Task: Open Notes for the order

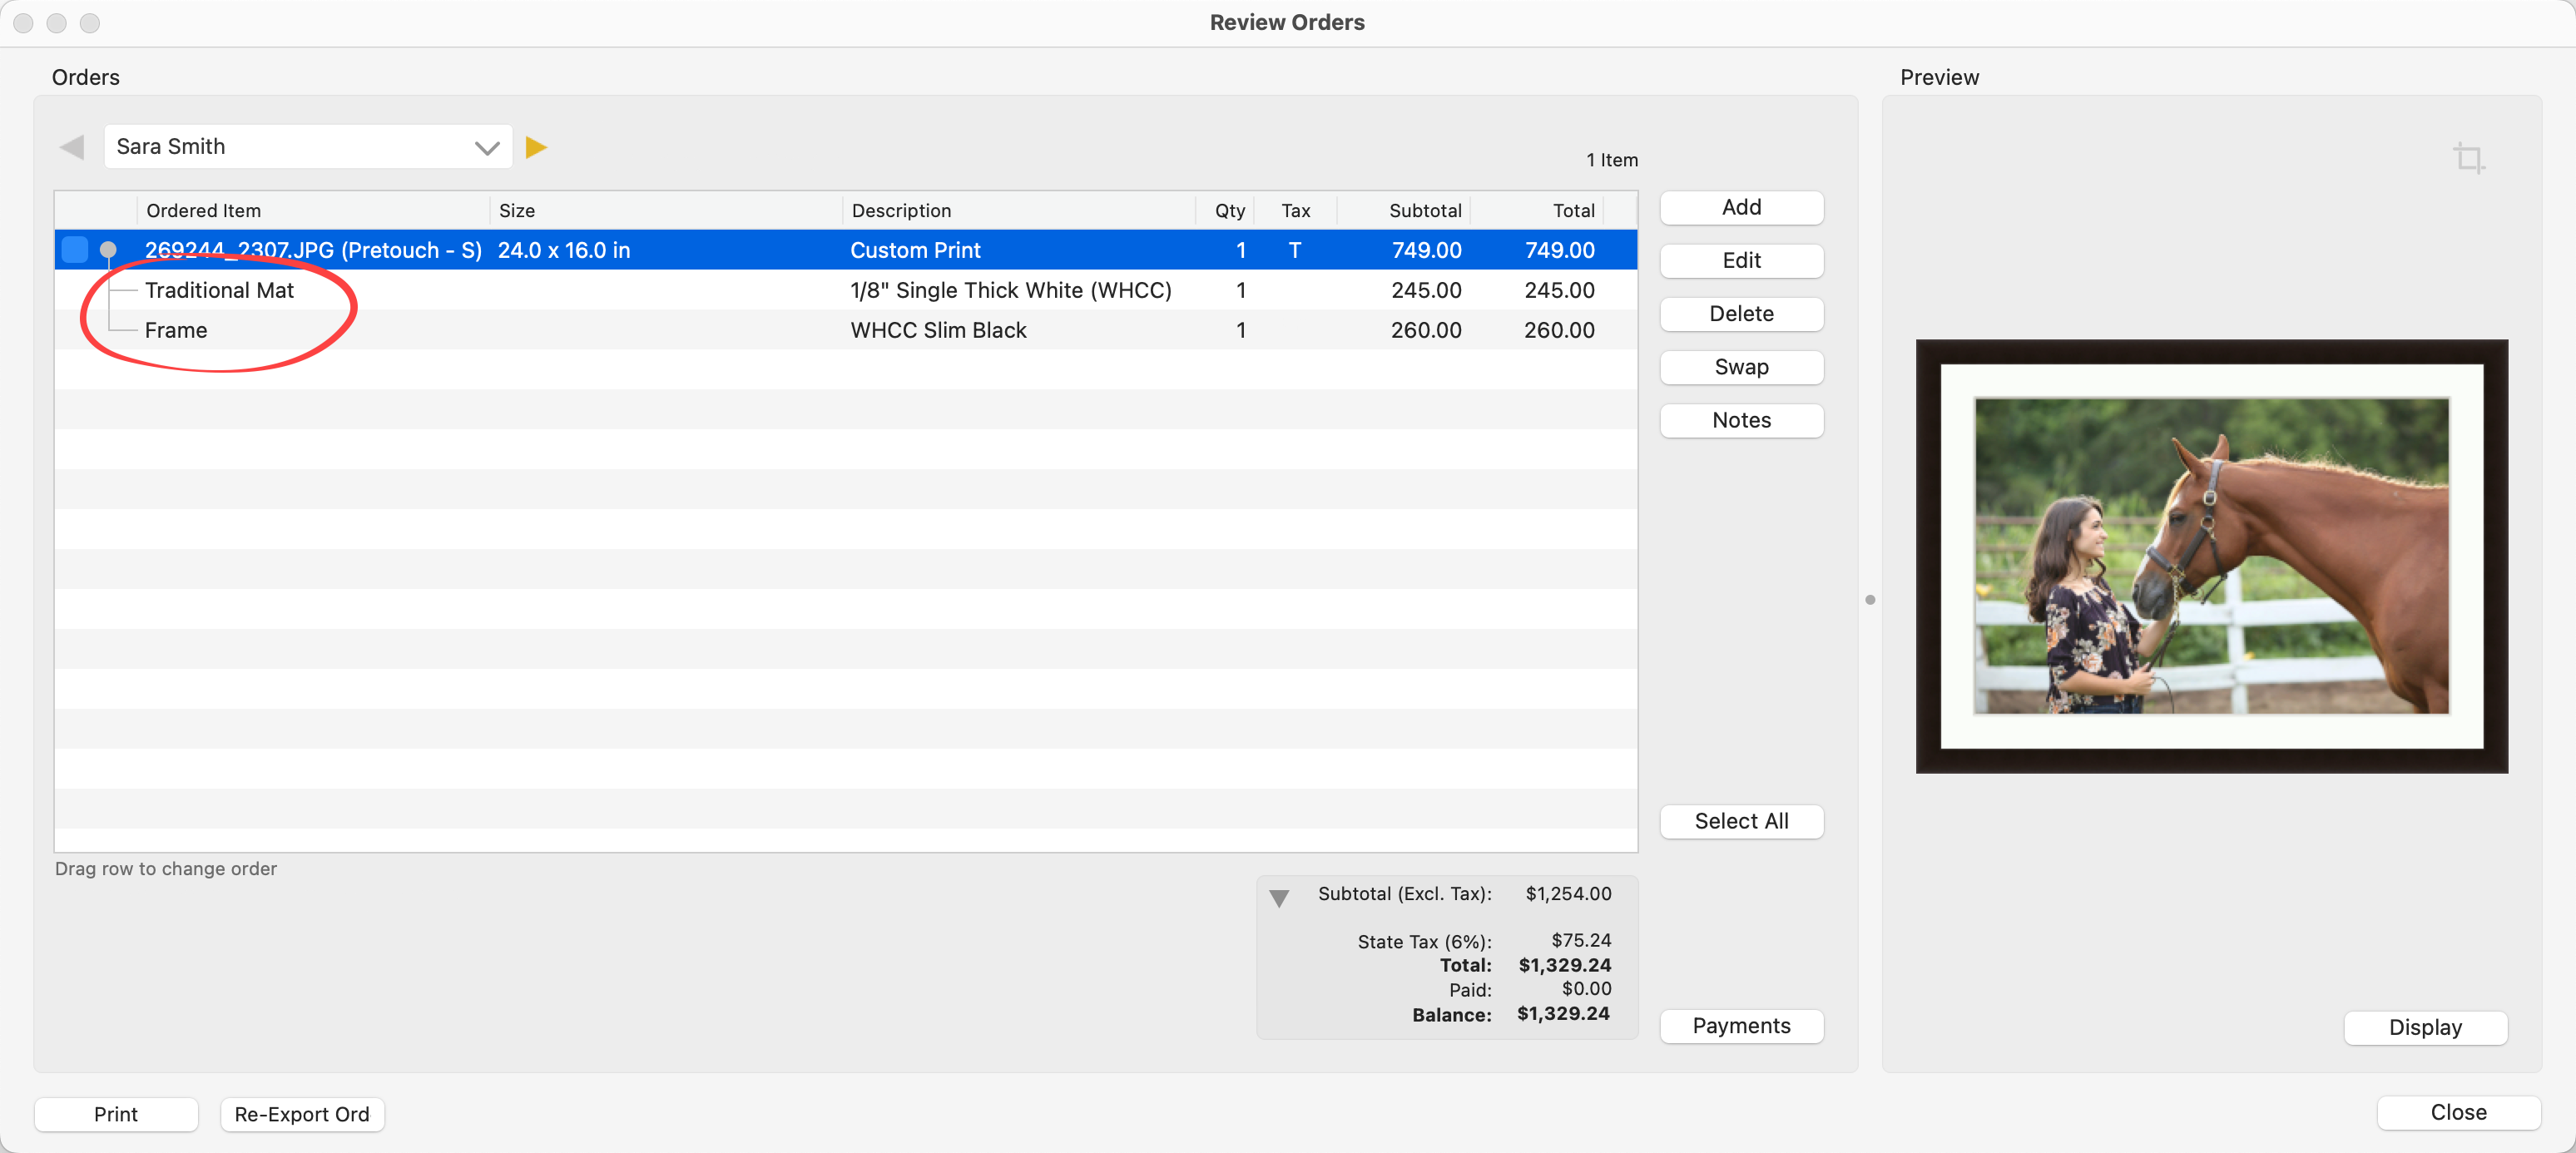Action: [x=1740, y=420]
